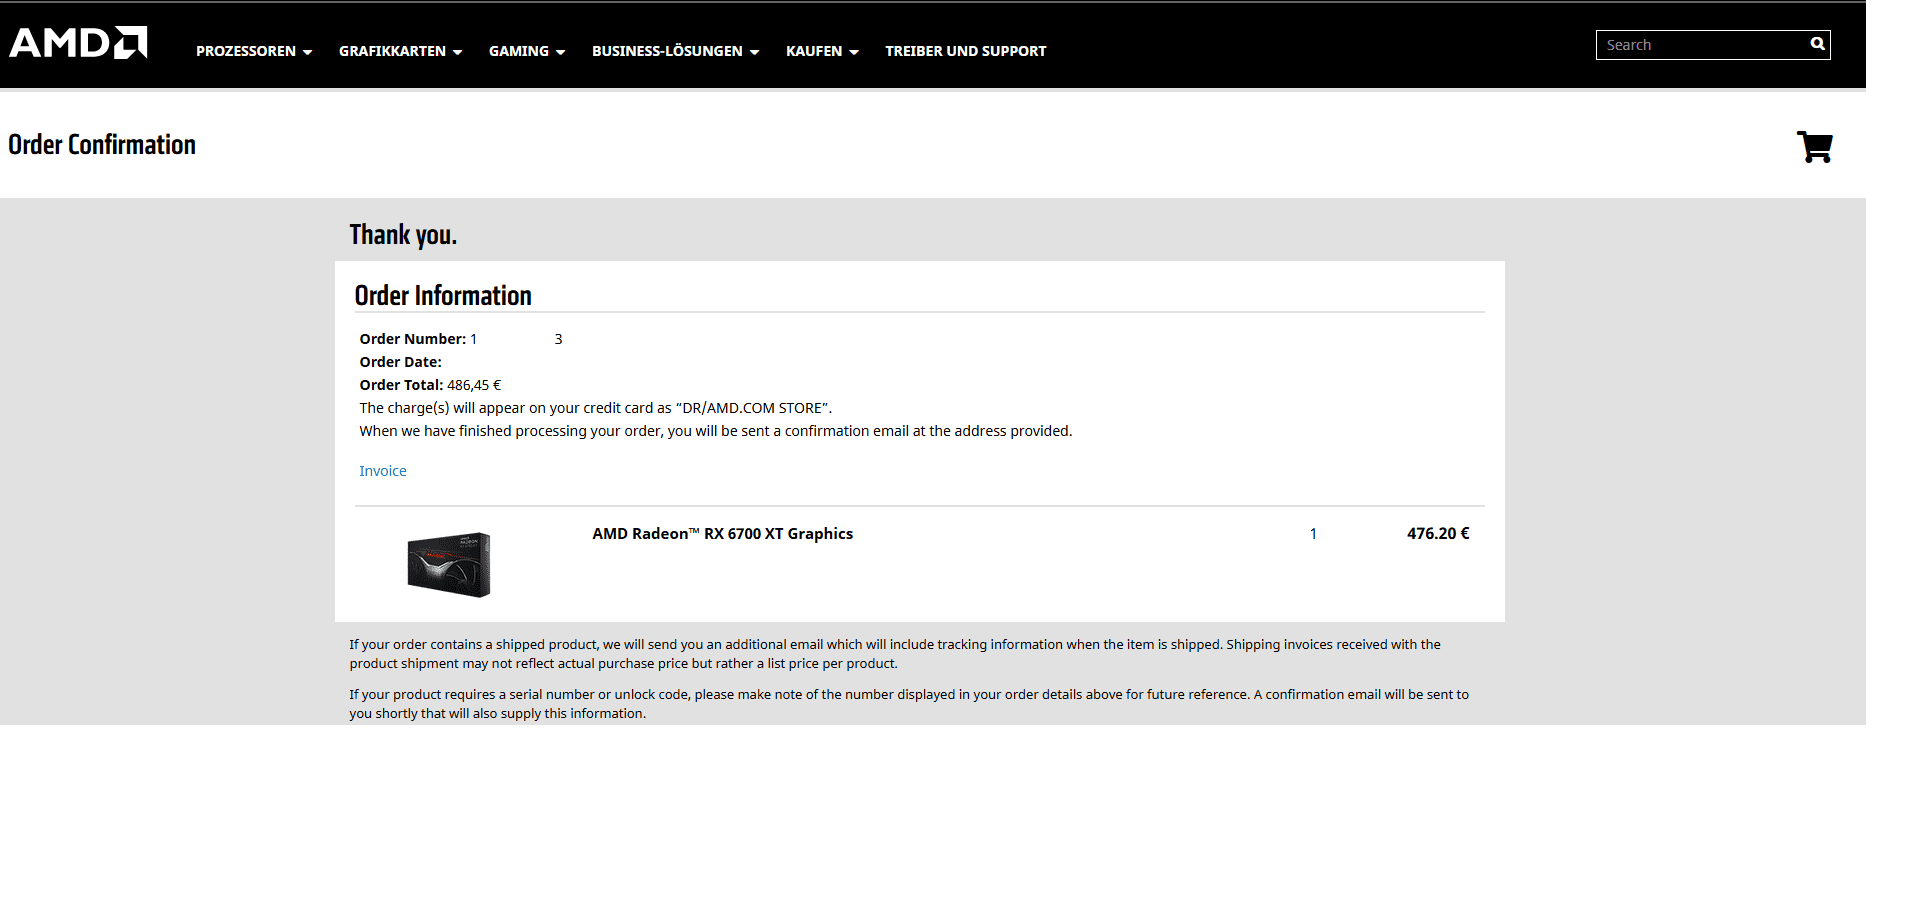Screen dimensions: 1914x915
Task: Click the Order Date label
Action: tap(400, 362)
